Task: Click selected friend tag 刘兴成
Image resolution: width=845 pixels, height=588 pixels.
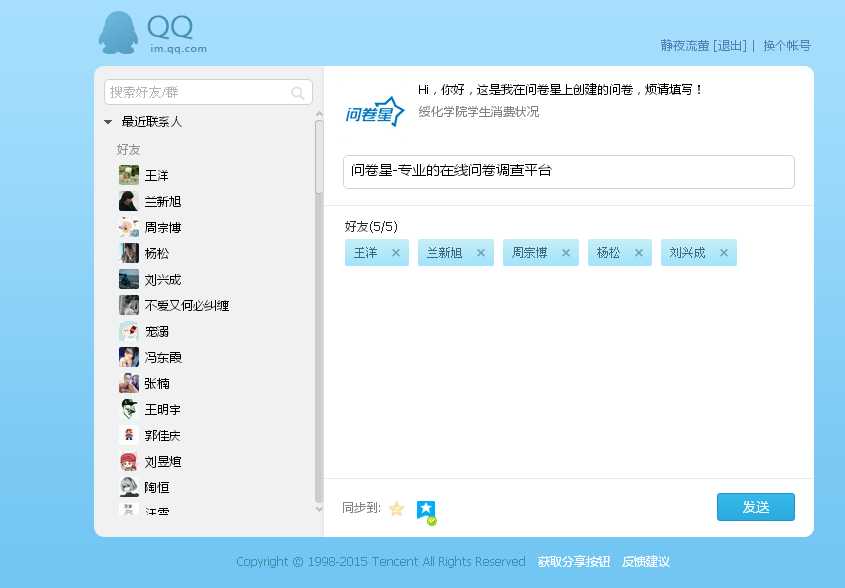Action: (698, 252)
